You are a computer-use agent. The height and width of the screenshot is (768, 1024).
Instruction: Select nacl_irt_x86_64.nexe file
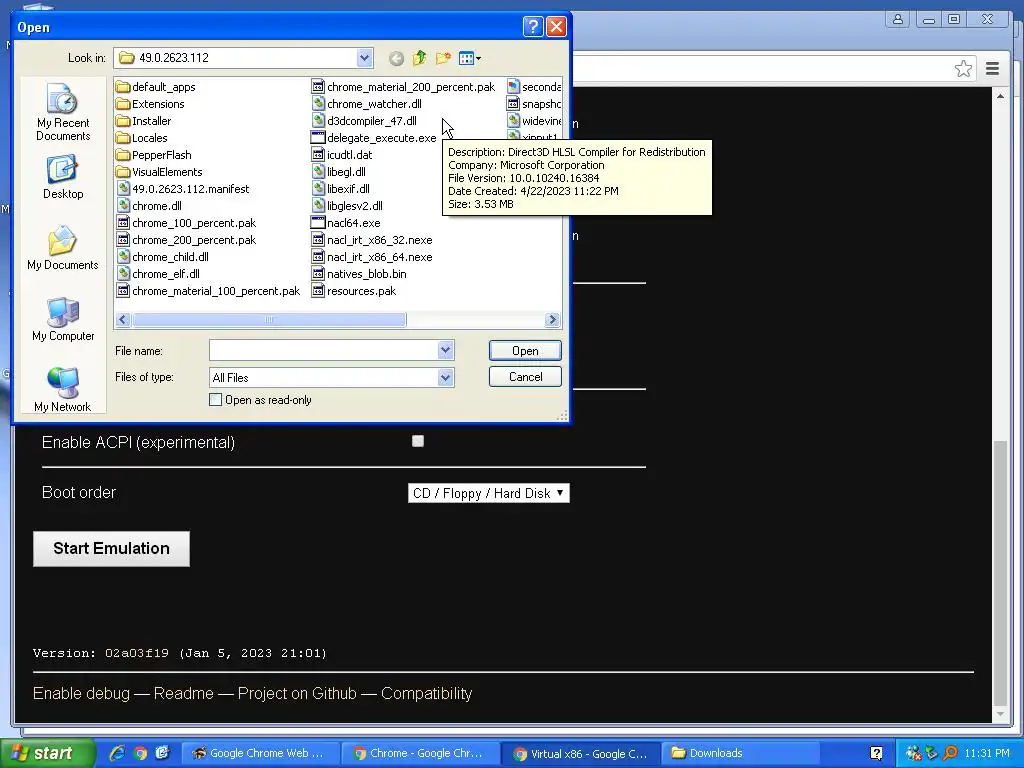pos(372,257)
